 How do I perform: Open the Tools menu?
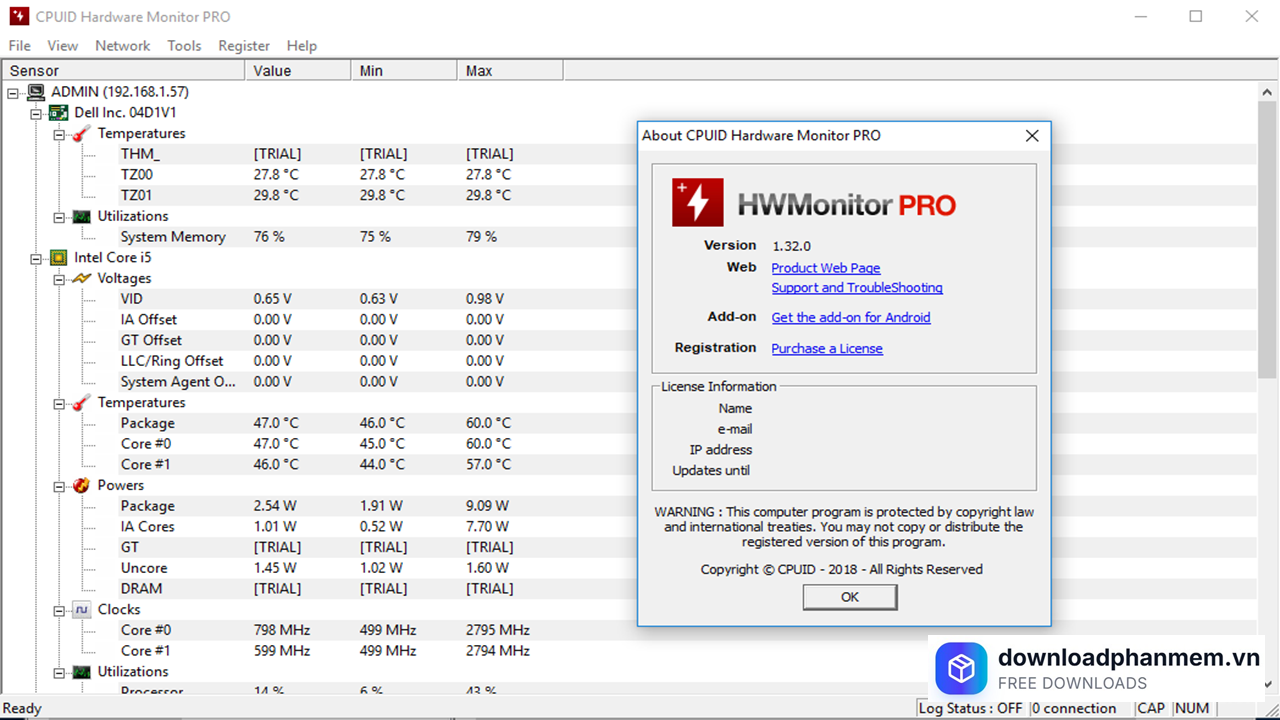[184, 45]
